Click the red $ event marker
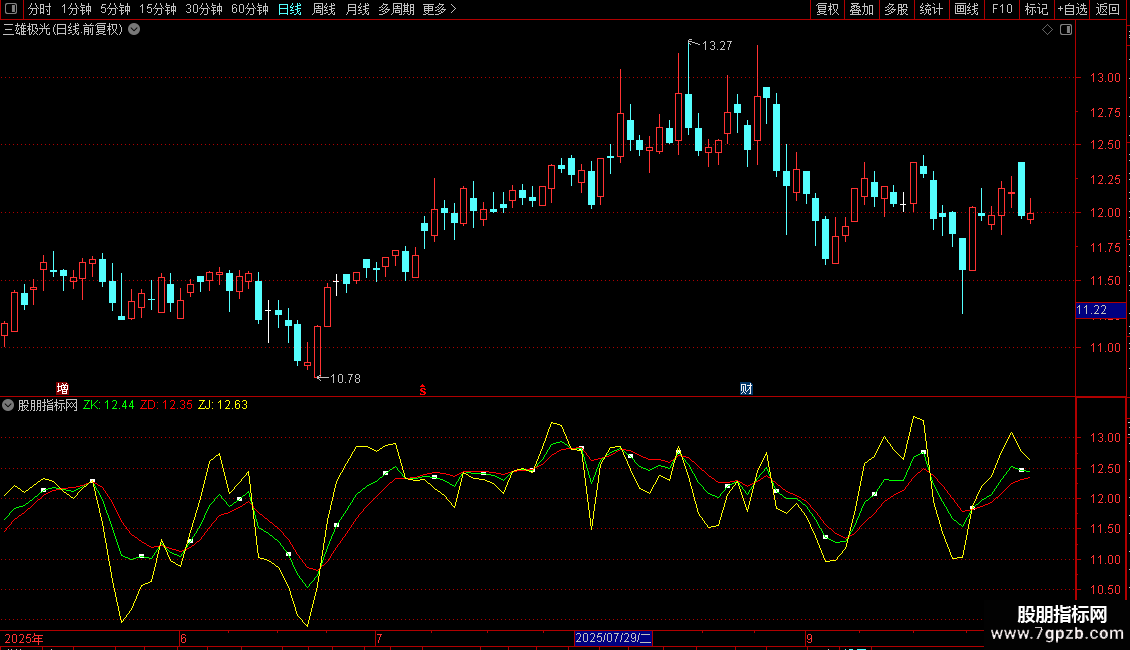 click(423, 390)
